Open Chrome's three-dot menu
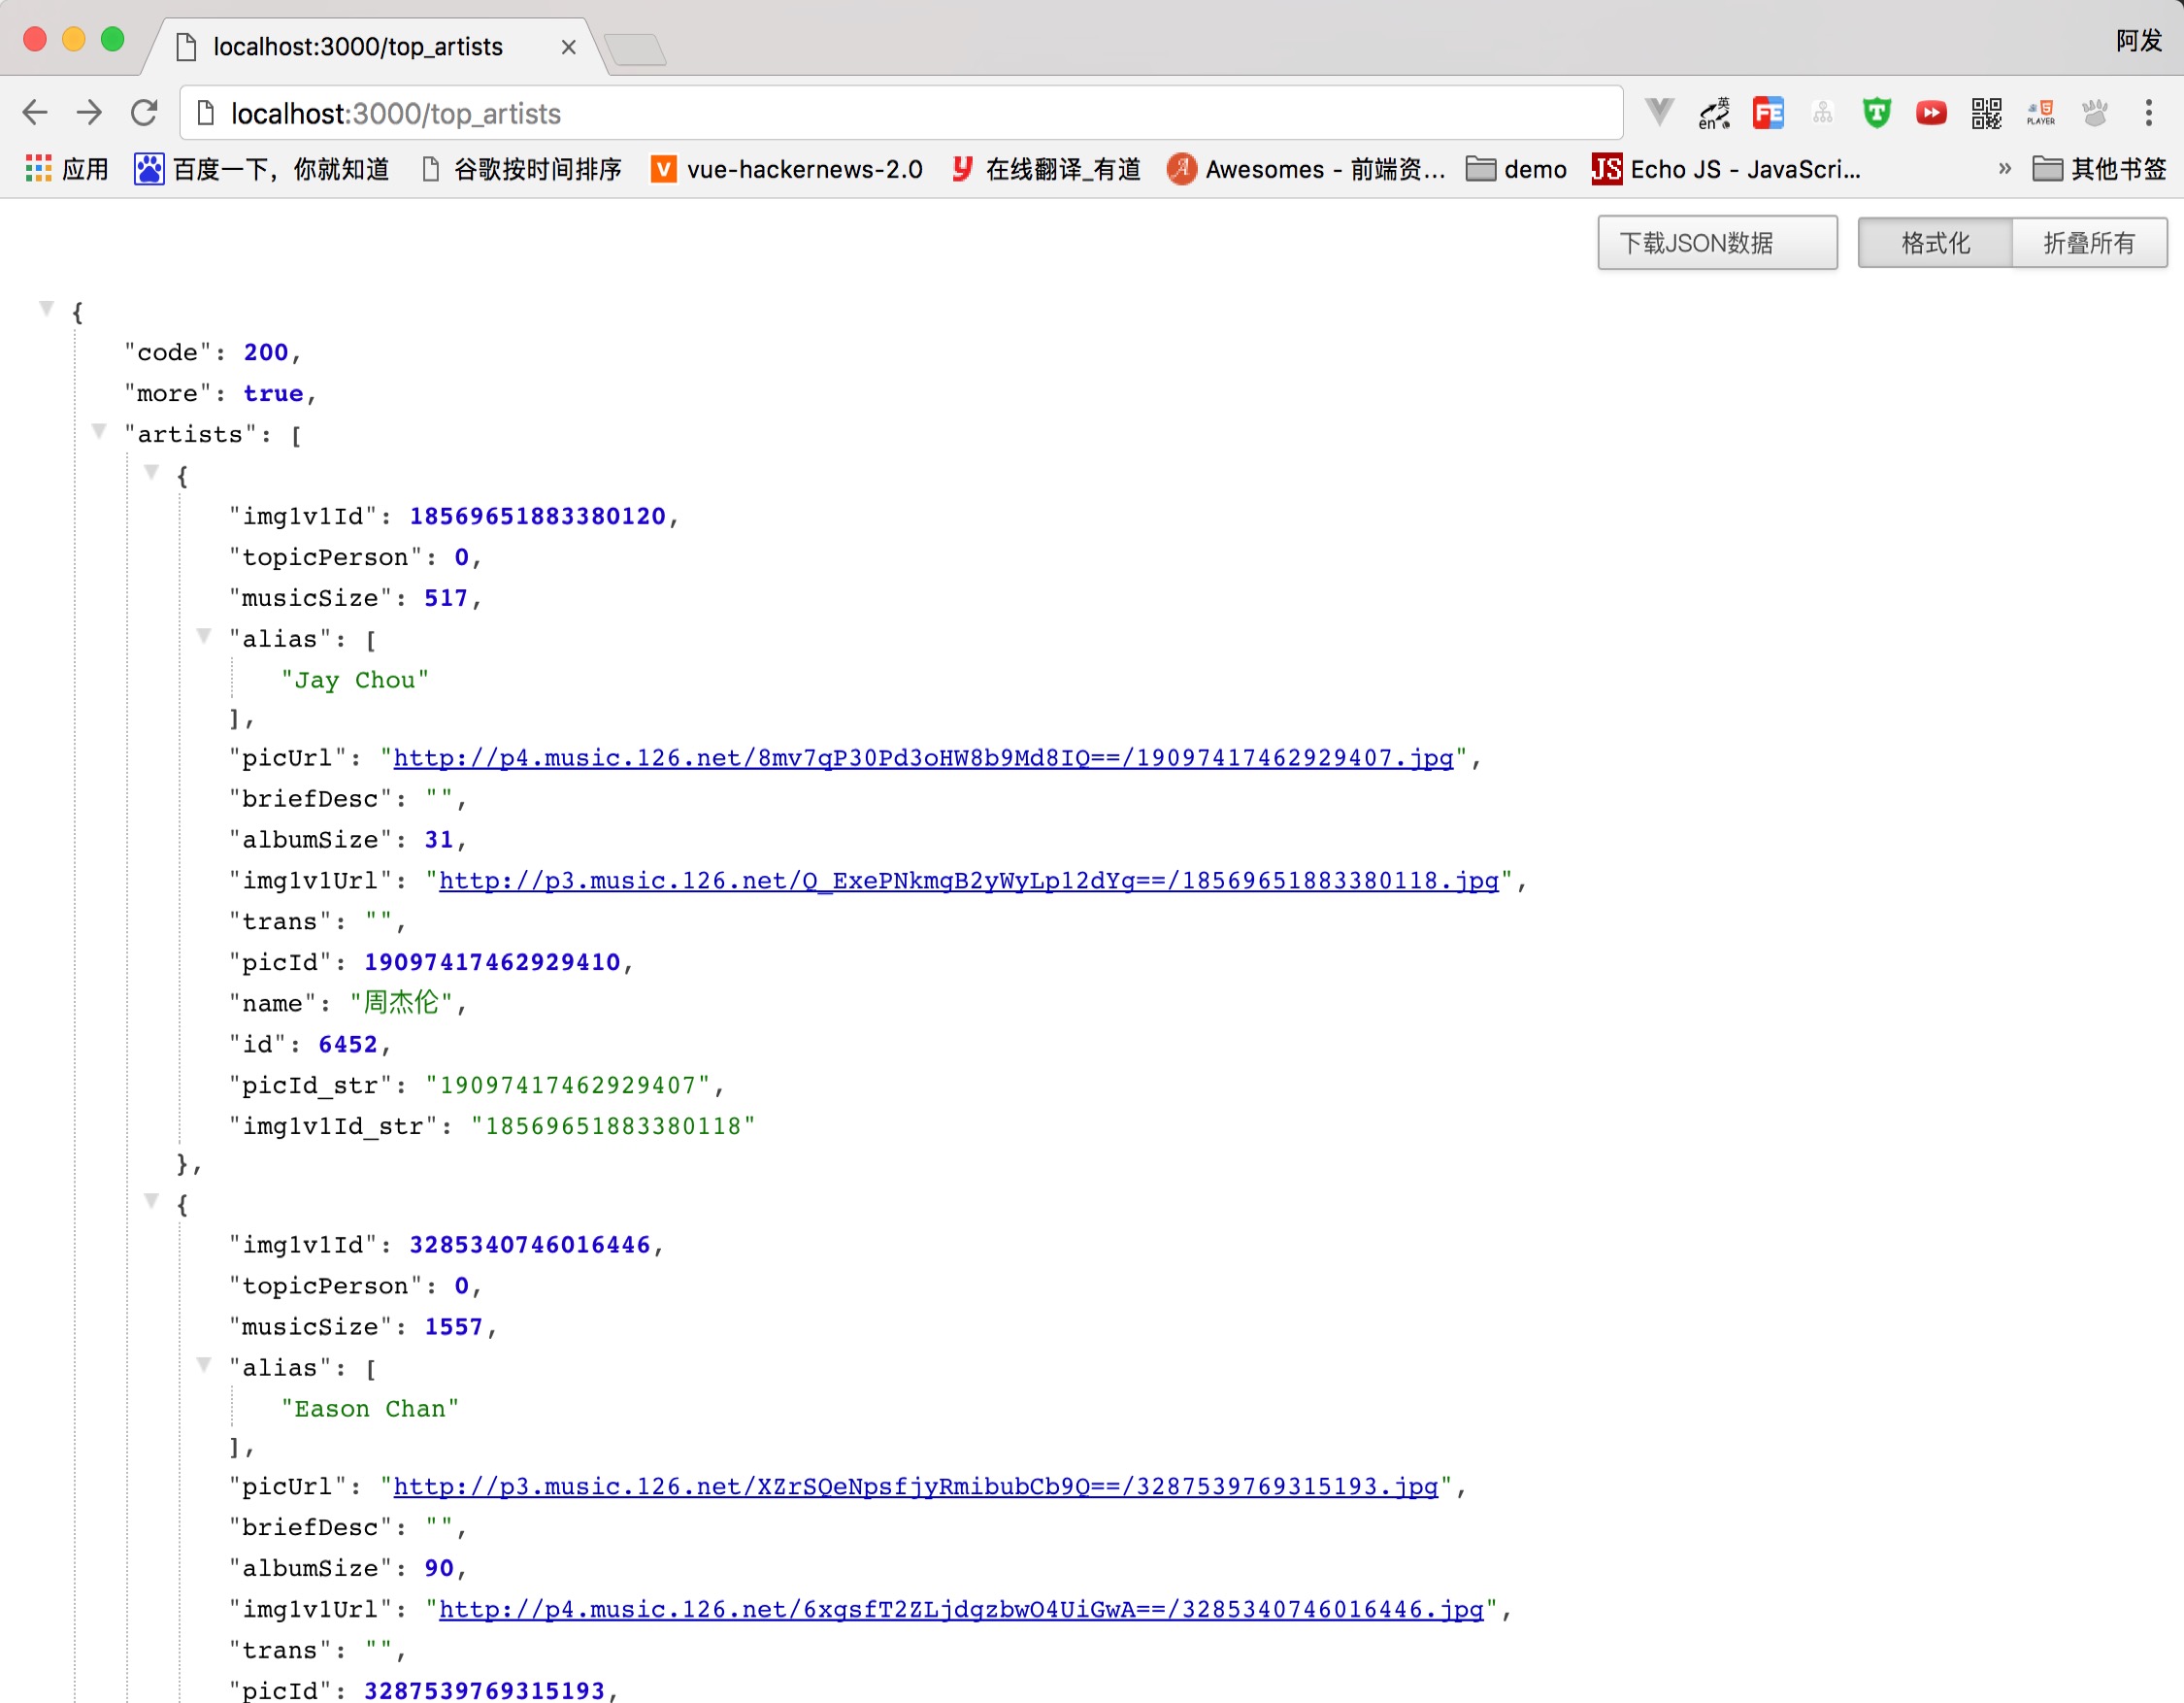Viewport: 2184px width, 1703px height. tap(2148, 113)
